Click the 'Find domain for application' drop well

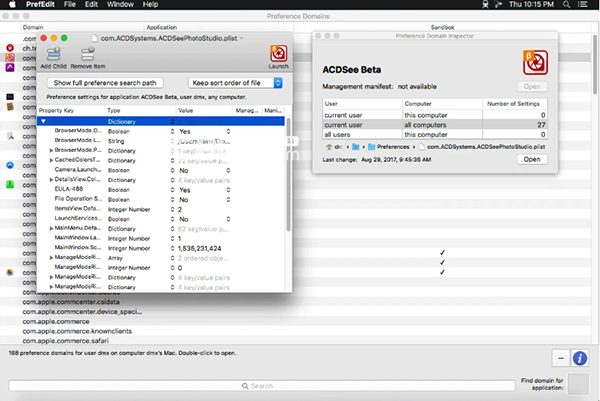tap(578, 384)
